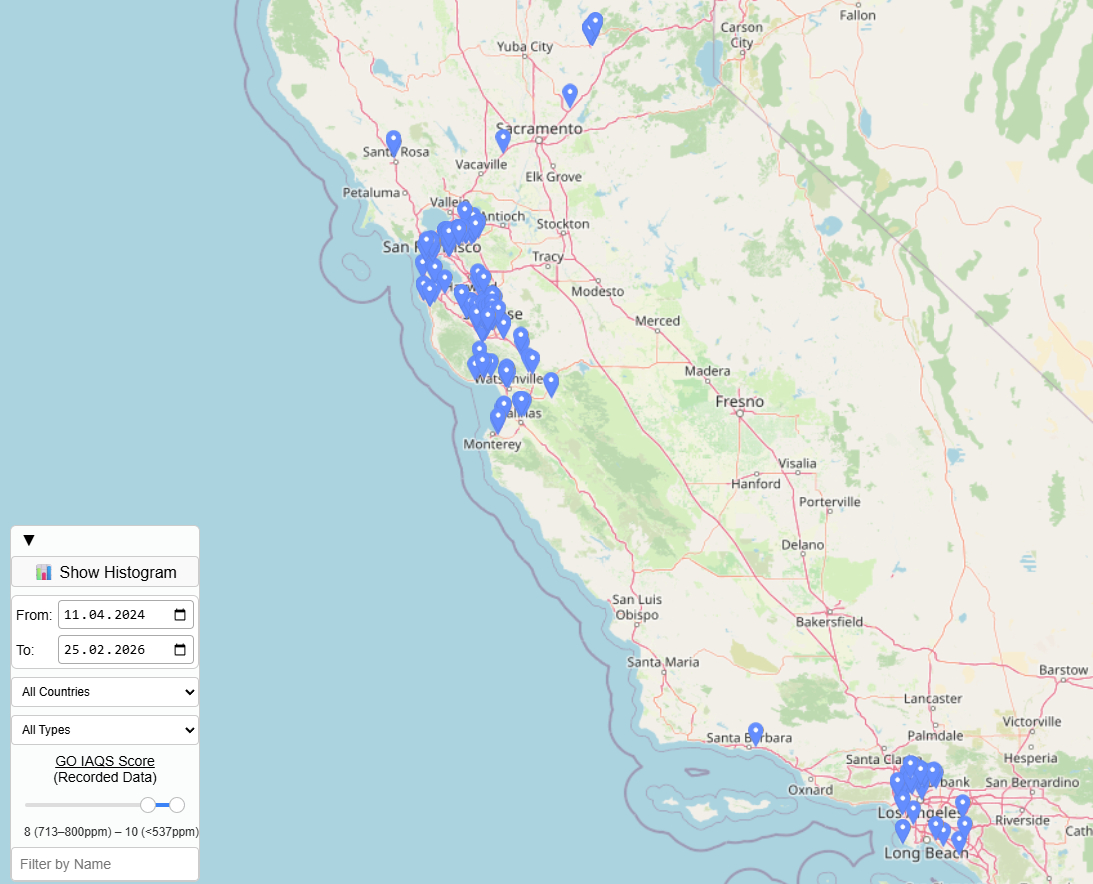Click the left handle of score slider
Image resolution: width=1093 pixels, height=884 pixels.
(148, 805)
